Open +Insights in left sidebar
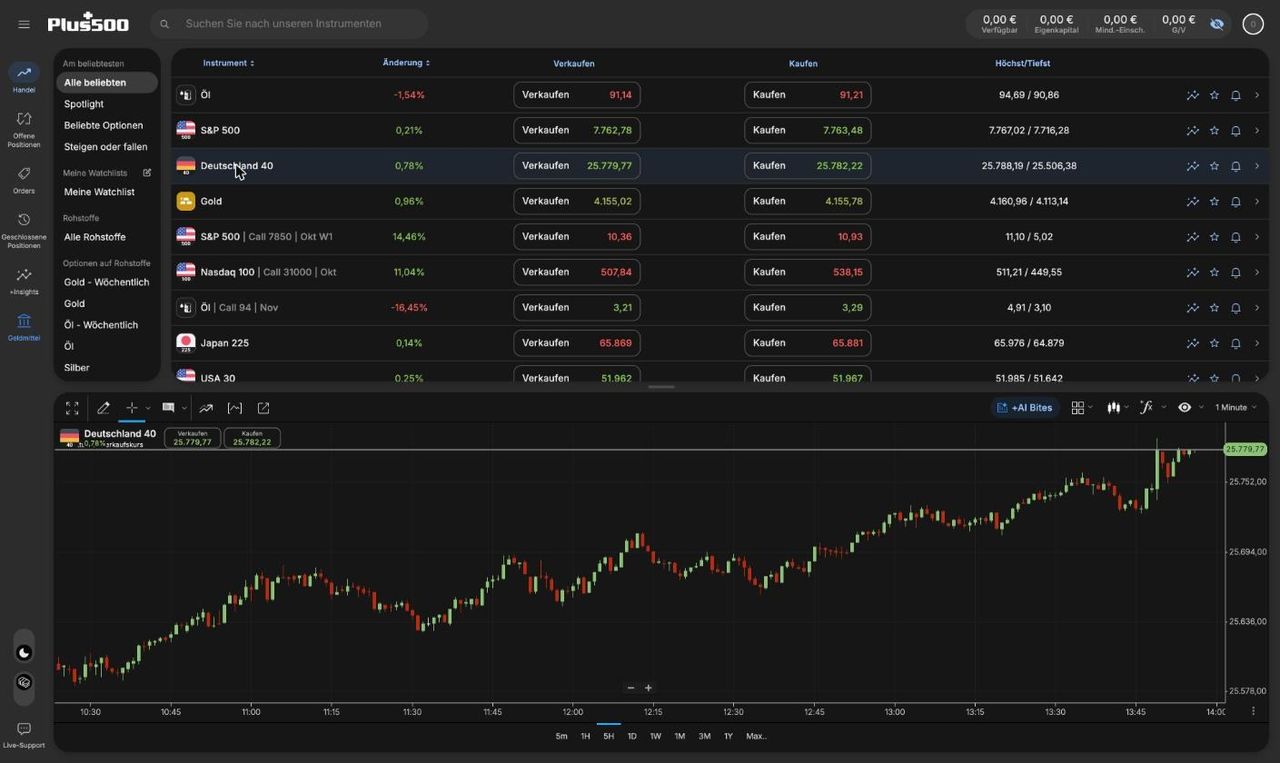This screenshot has width=1280, height=763. (x=24, y=281)
